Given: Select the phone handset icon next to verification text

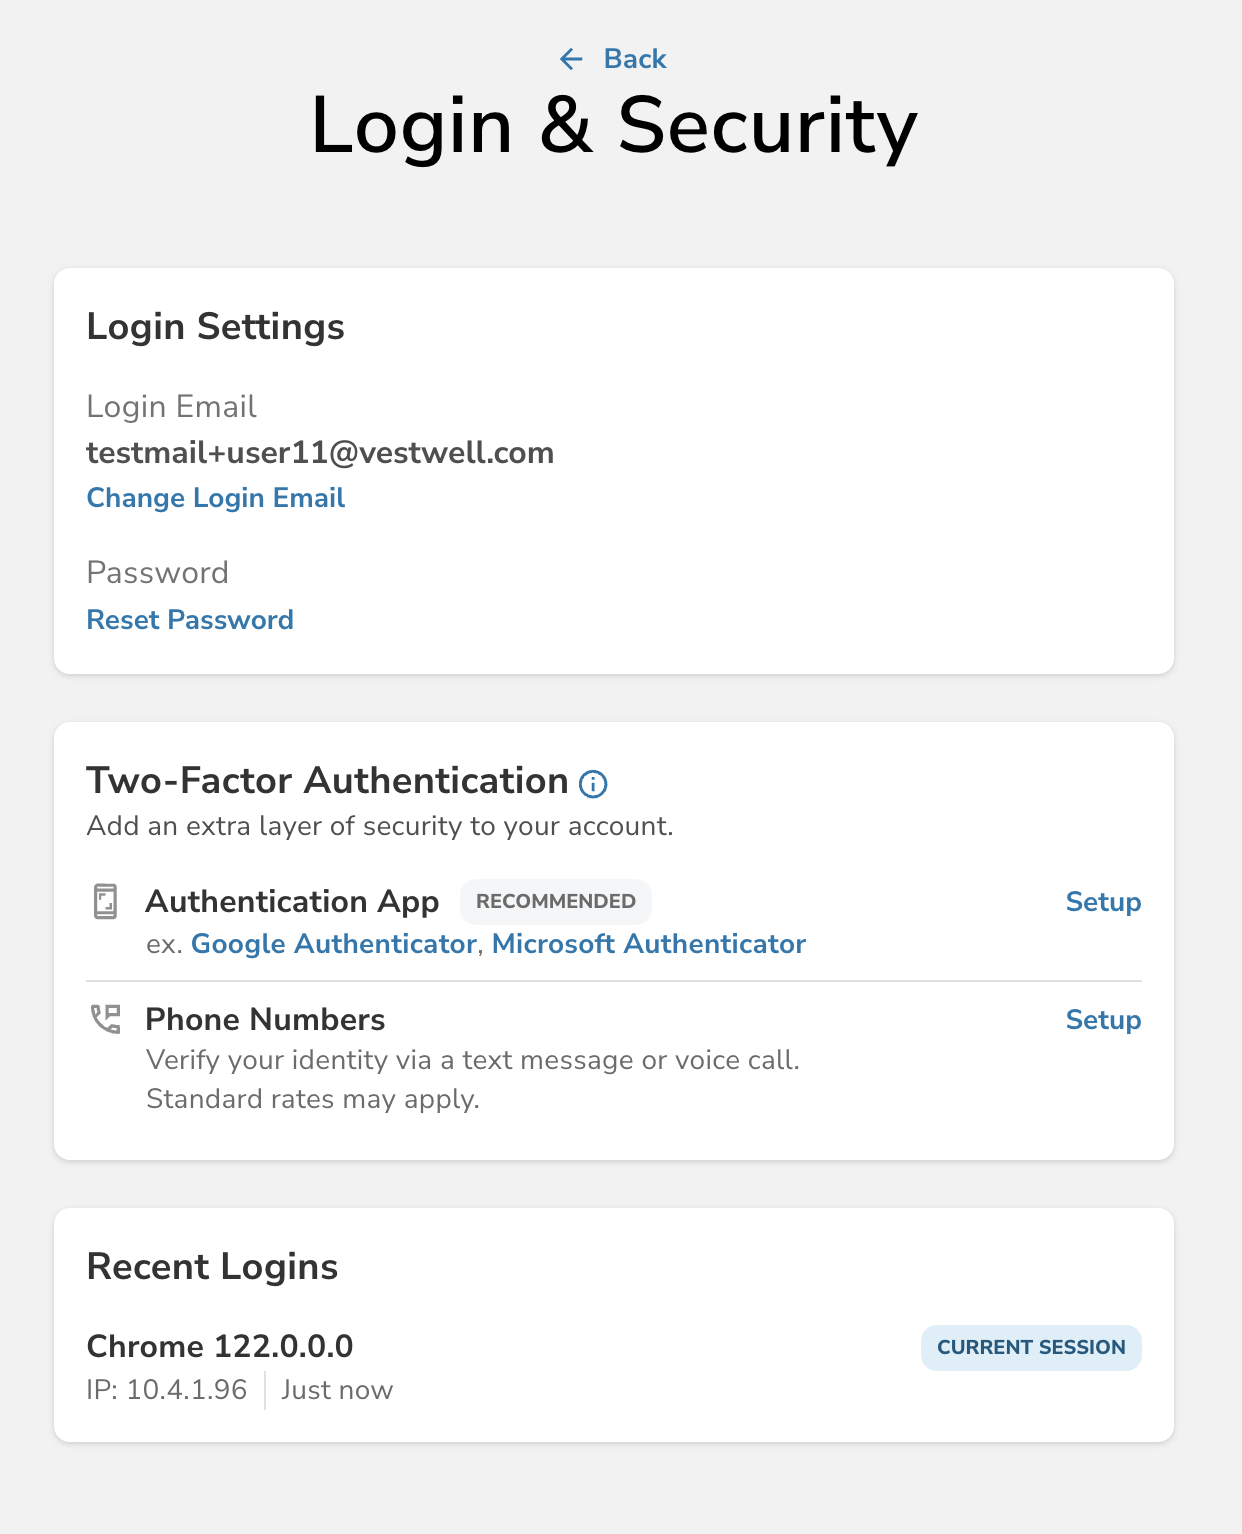Looking at the screenshot, I should 105,1019.
